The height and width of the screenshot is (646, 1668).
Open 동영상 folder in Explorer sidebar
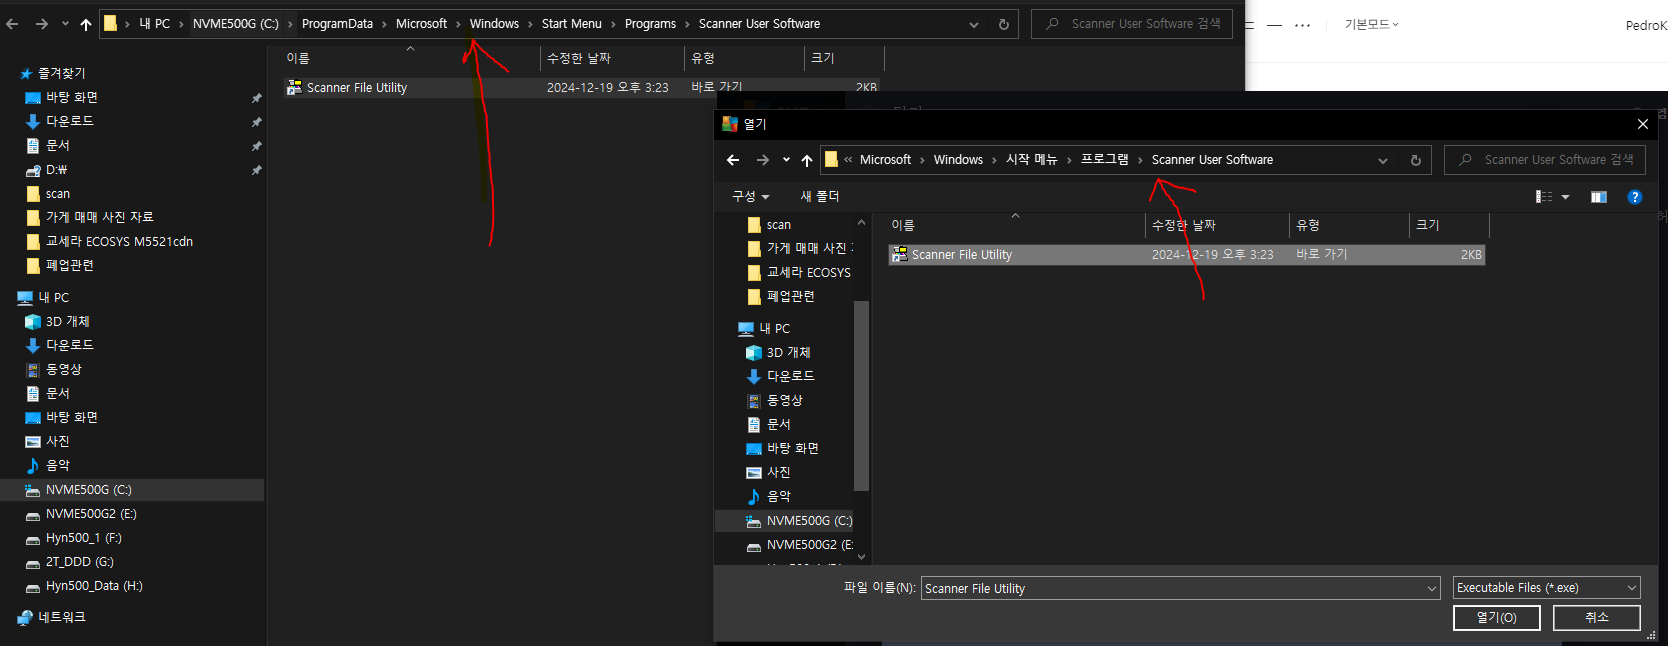[63, 369]
